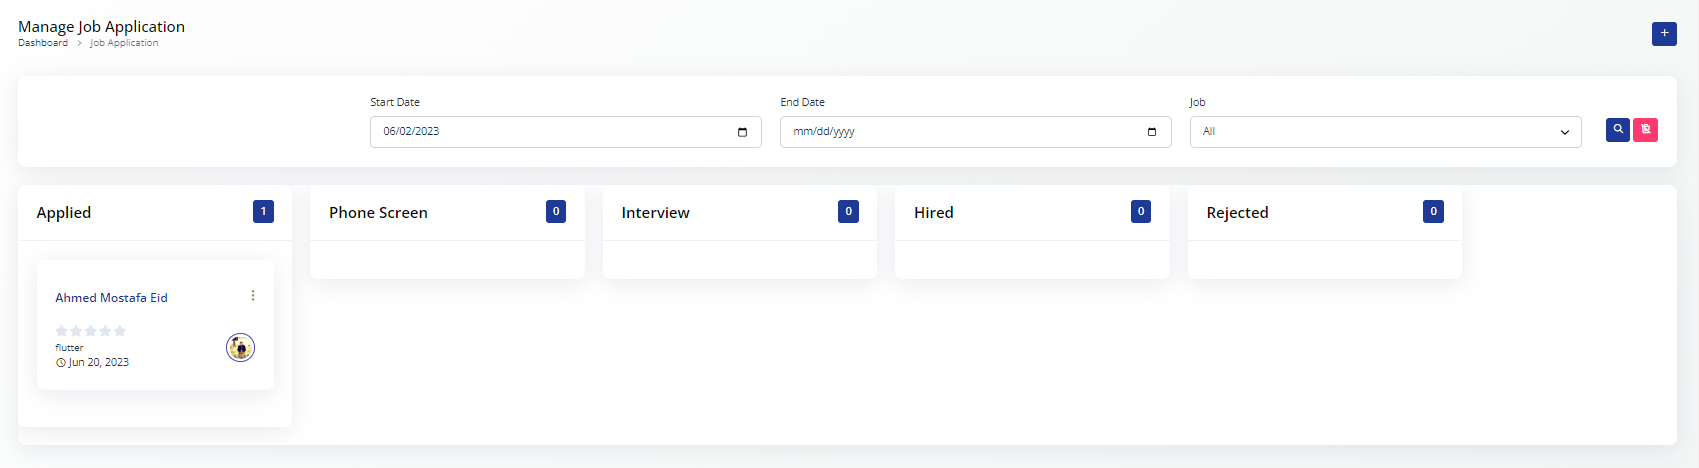The width and height of the screenshot is (1699, 468).
Task: Click the Applied column count badge
Action: 263,212
